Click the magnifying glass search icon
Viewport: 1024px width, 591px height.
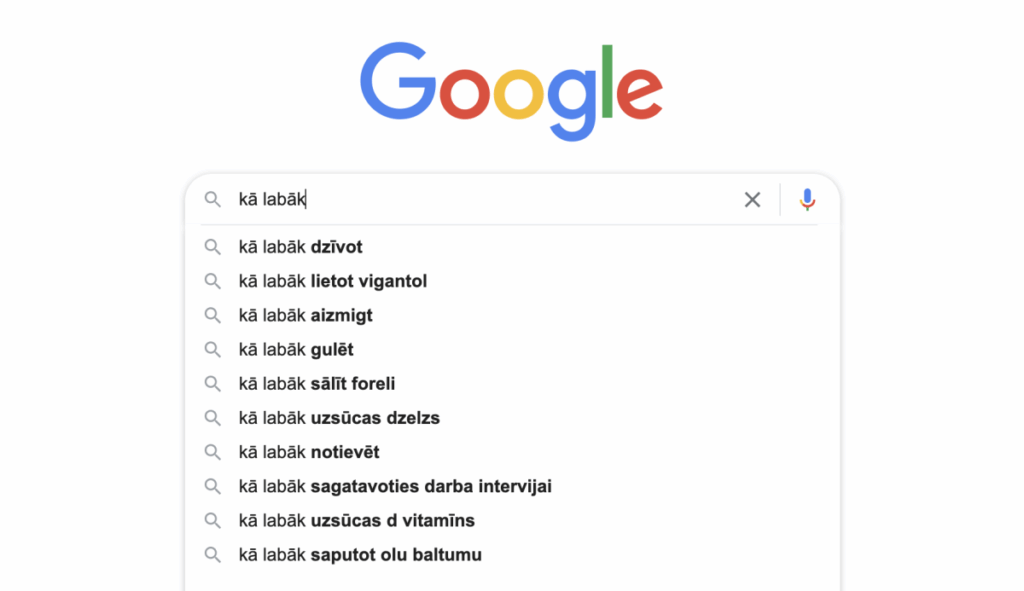click(x=213, y=199)
